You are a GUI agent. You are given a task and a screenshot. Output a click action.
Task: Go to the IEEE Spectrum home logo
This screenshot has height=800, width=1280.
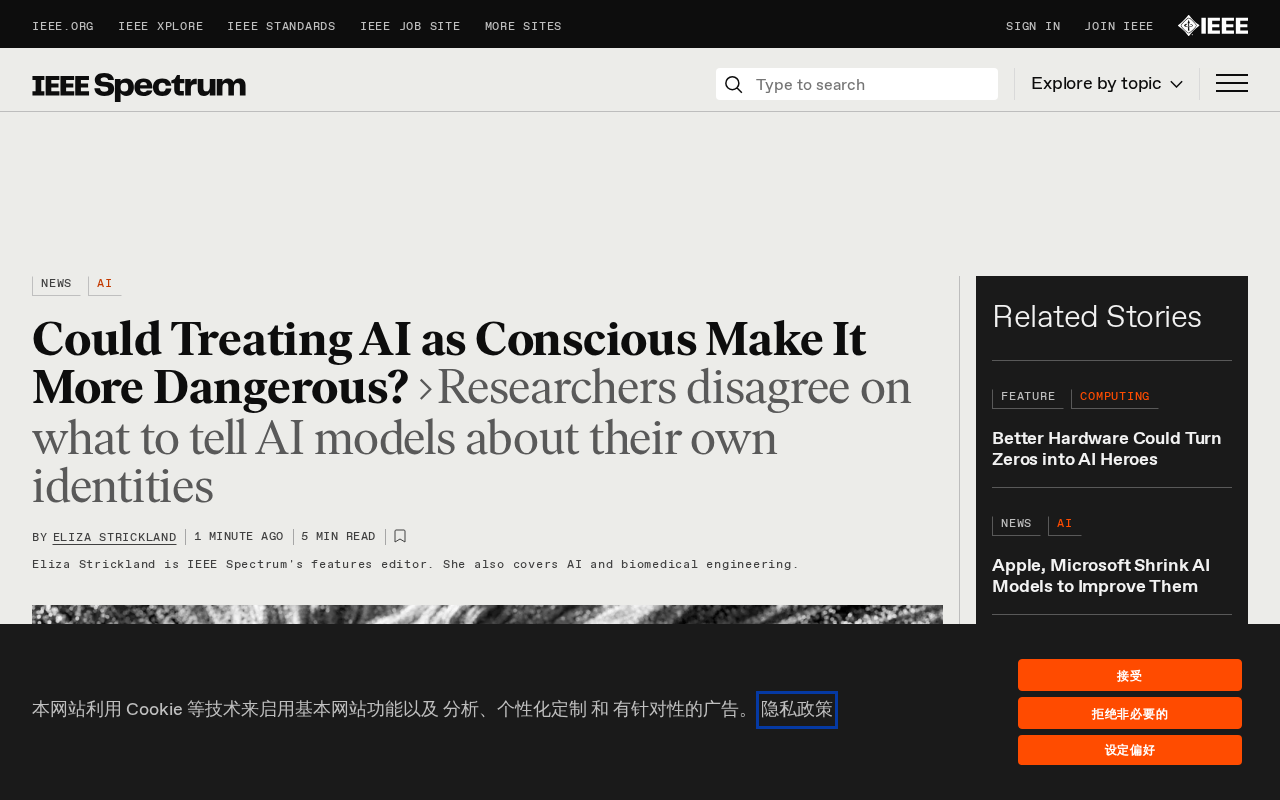tap(139, 86)
